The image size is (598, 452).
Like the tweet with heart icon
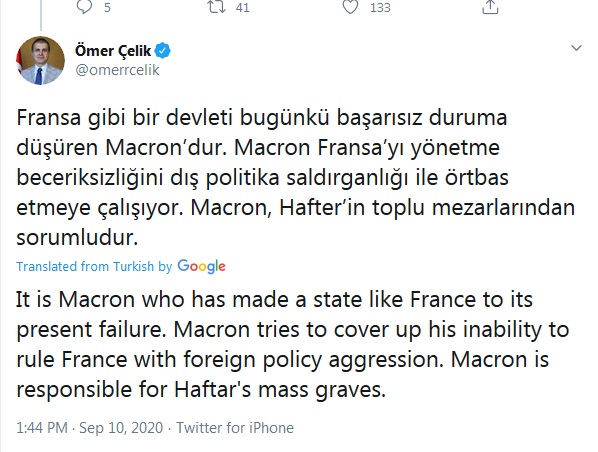tap(350, 7)
